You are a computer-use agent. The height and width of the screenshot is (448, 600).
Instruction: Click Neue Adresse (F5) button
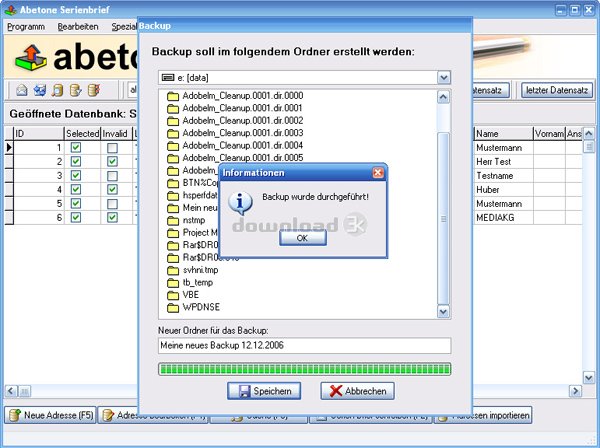point(50,415)
